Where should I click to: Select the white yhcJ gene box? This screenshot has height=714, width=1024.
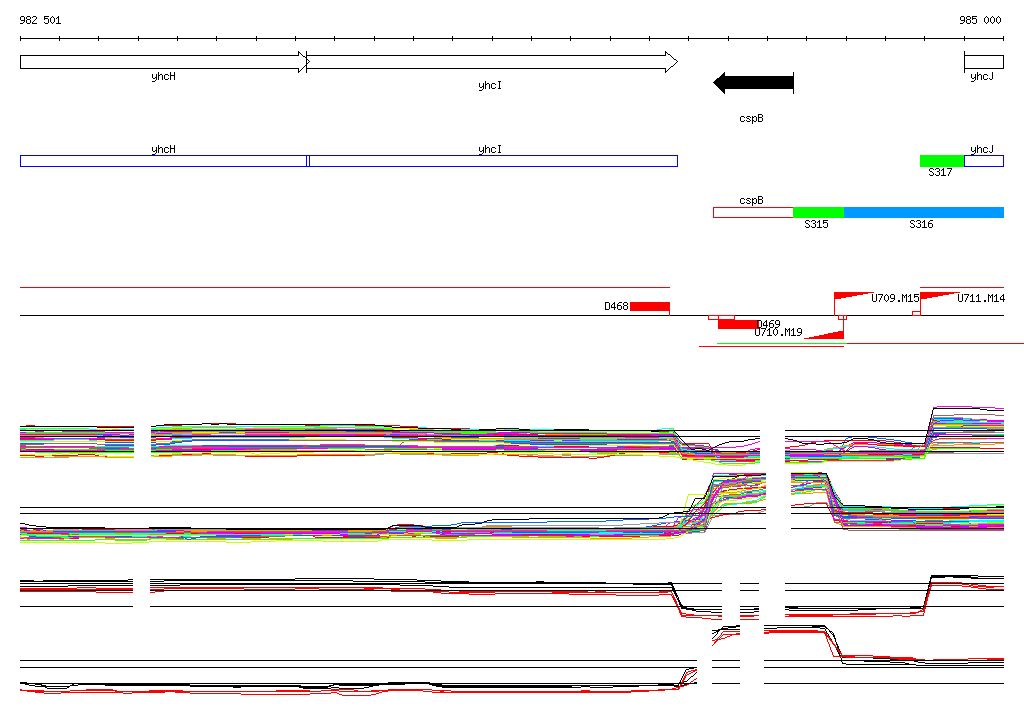coord(984,62)
